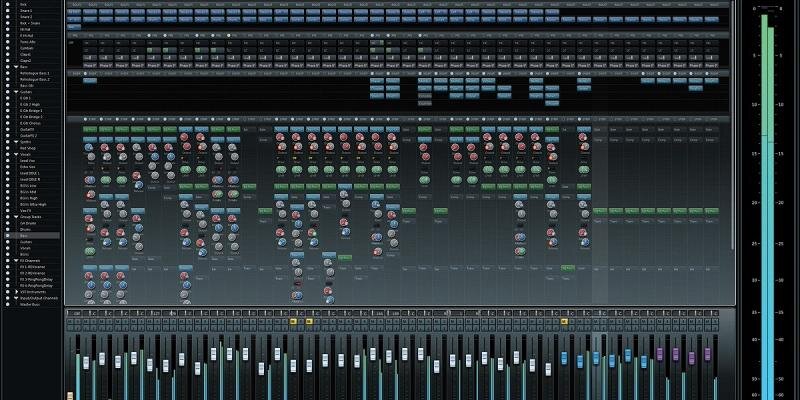Click the leftmost purple channel fader
This screenshot has width=800, height=400.
pyautogui.click(x=659, y=354)
